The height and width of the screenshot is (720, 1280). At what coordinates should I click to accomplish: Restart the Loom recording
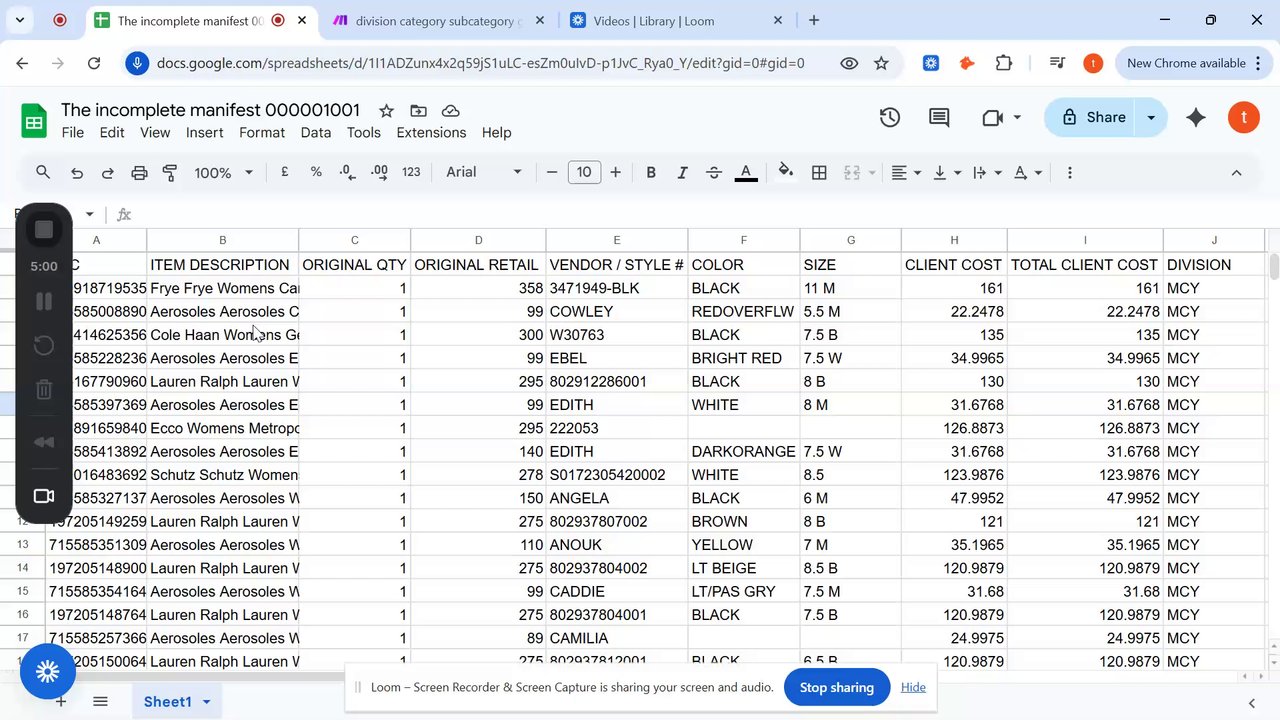click(44, 346)
